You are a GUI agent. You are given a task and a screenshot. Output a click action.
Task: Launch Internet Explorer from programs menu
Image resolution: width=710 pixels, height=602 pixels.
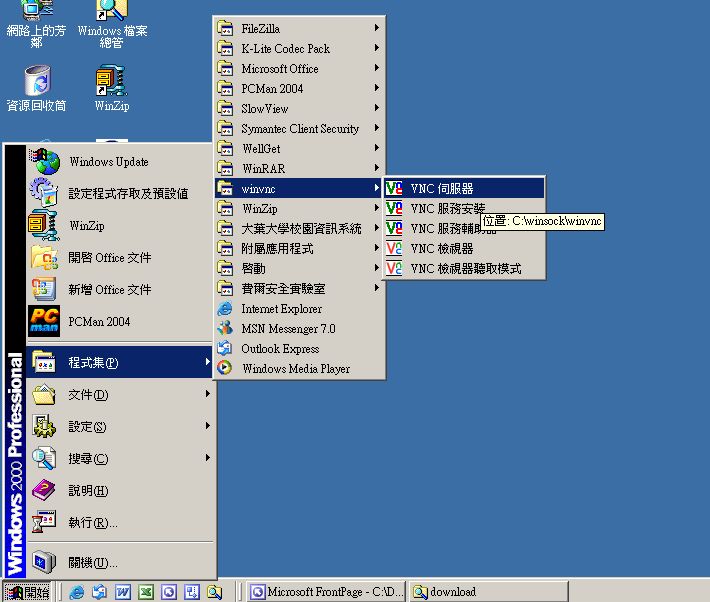[299, 308]
